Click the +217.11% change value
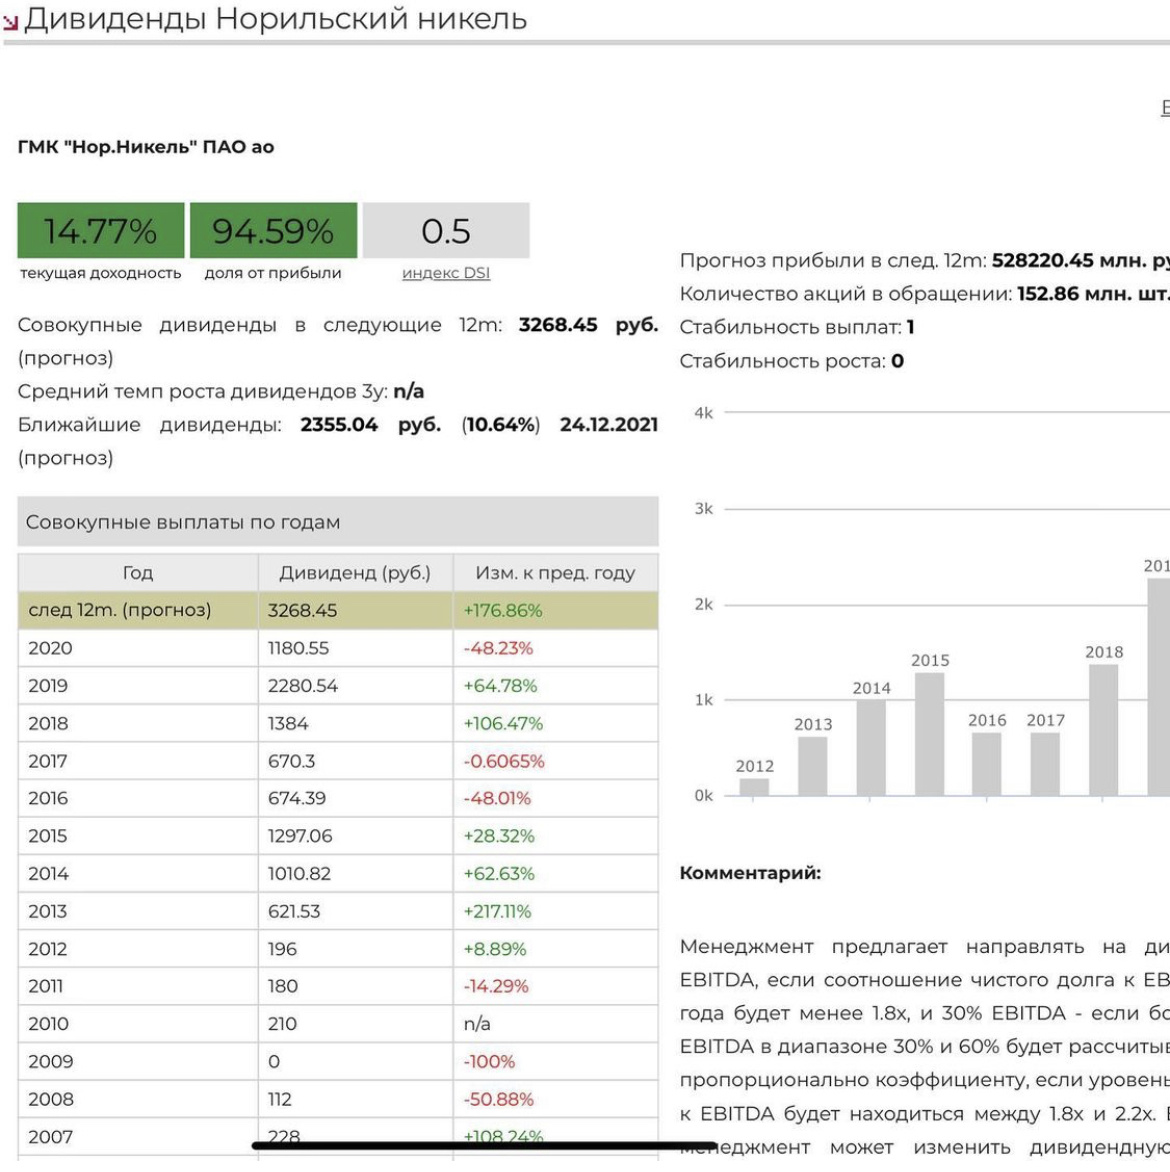 [x=497, y=911]
